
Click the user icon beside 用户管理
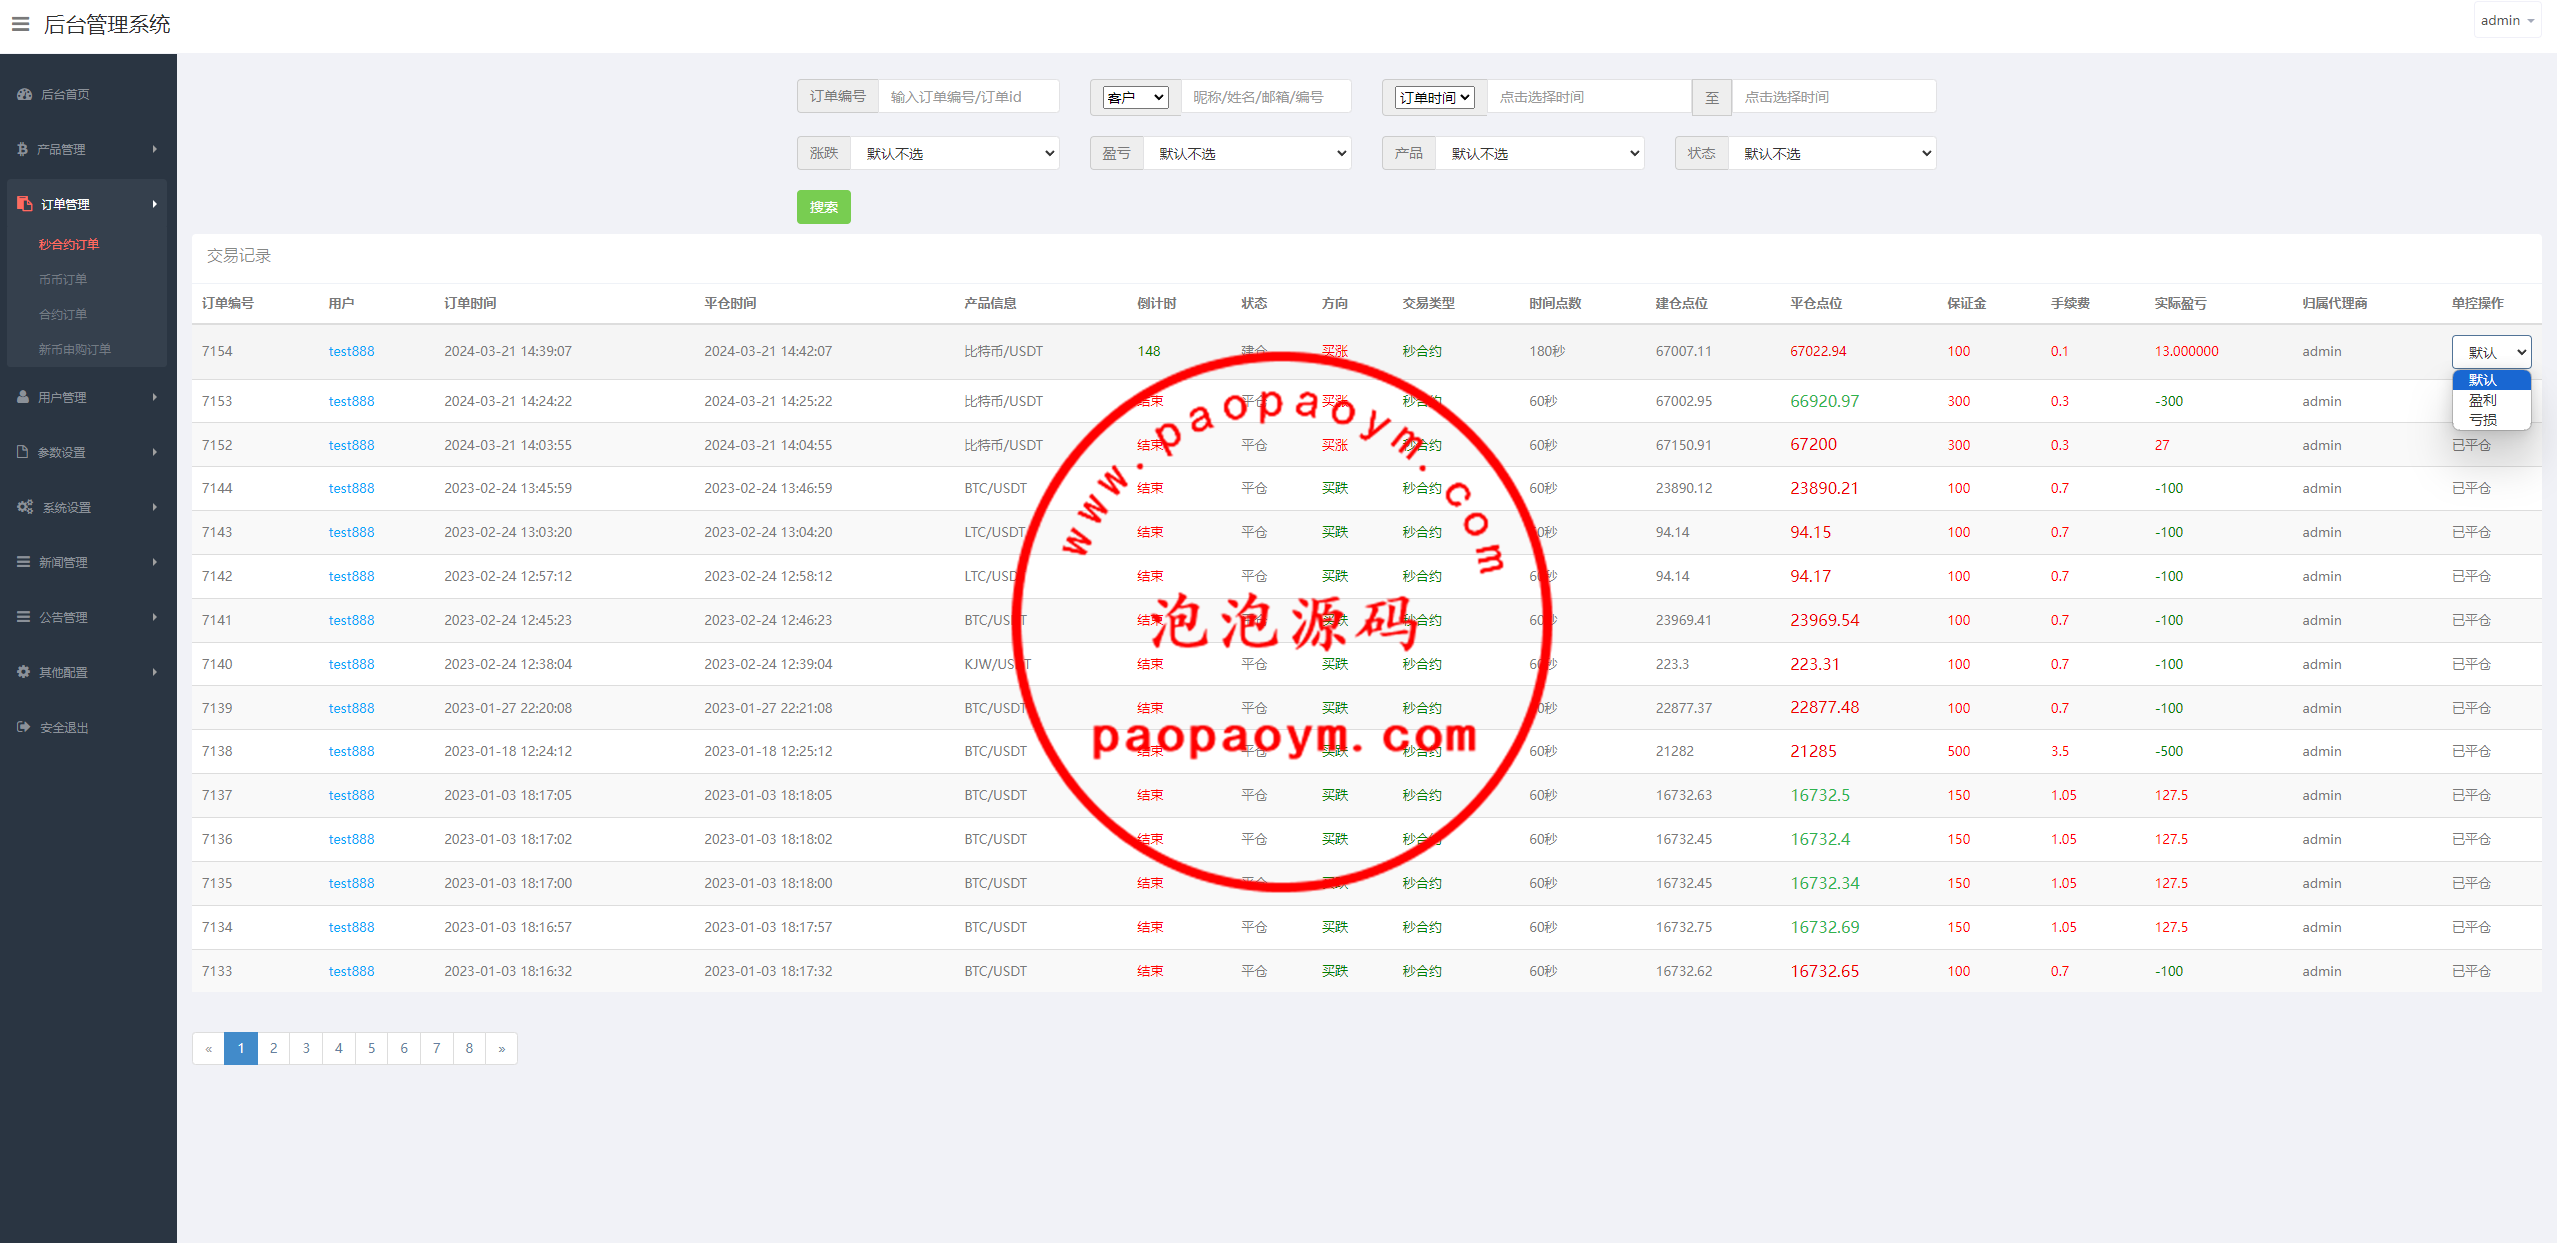point(23,397)
